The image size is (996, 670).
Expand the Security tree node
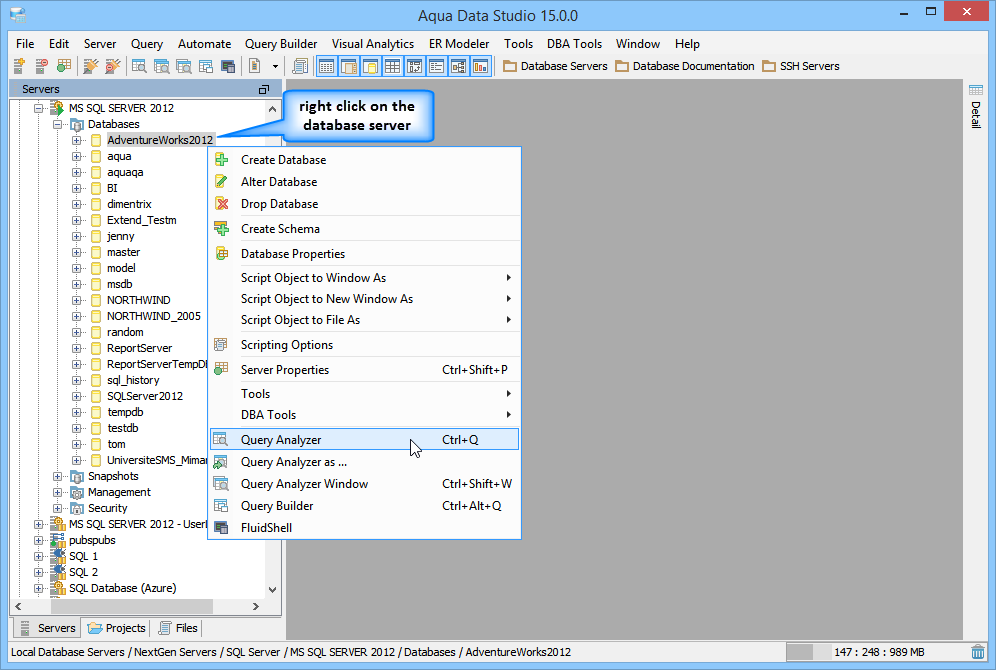pos(58,508)
